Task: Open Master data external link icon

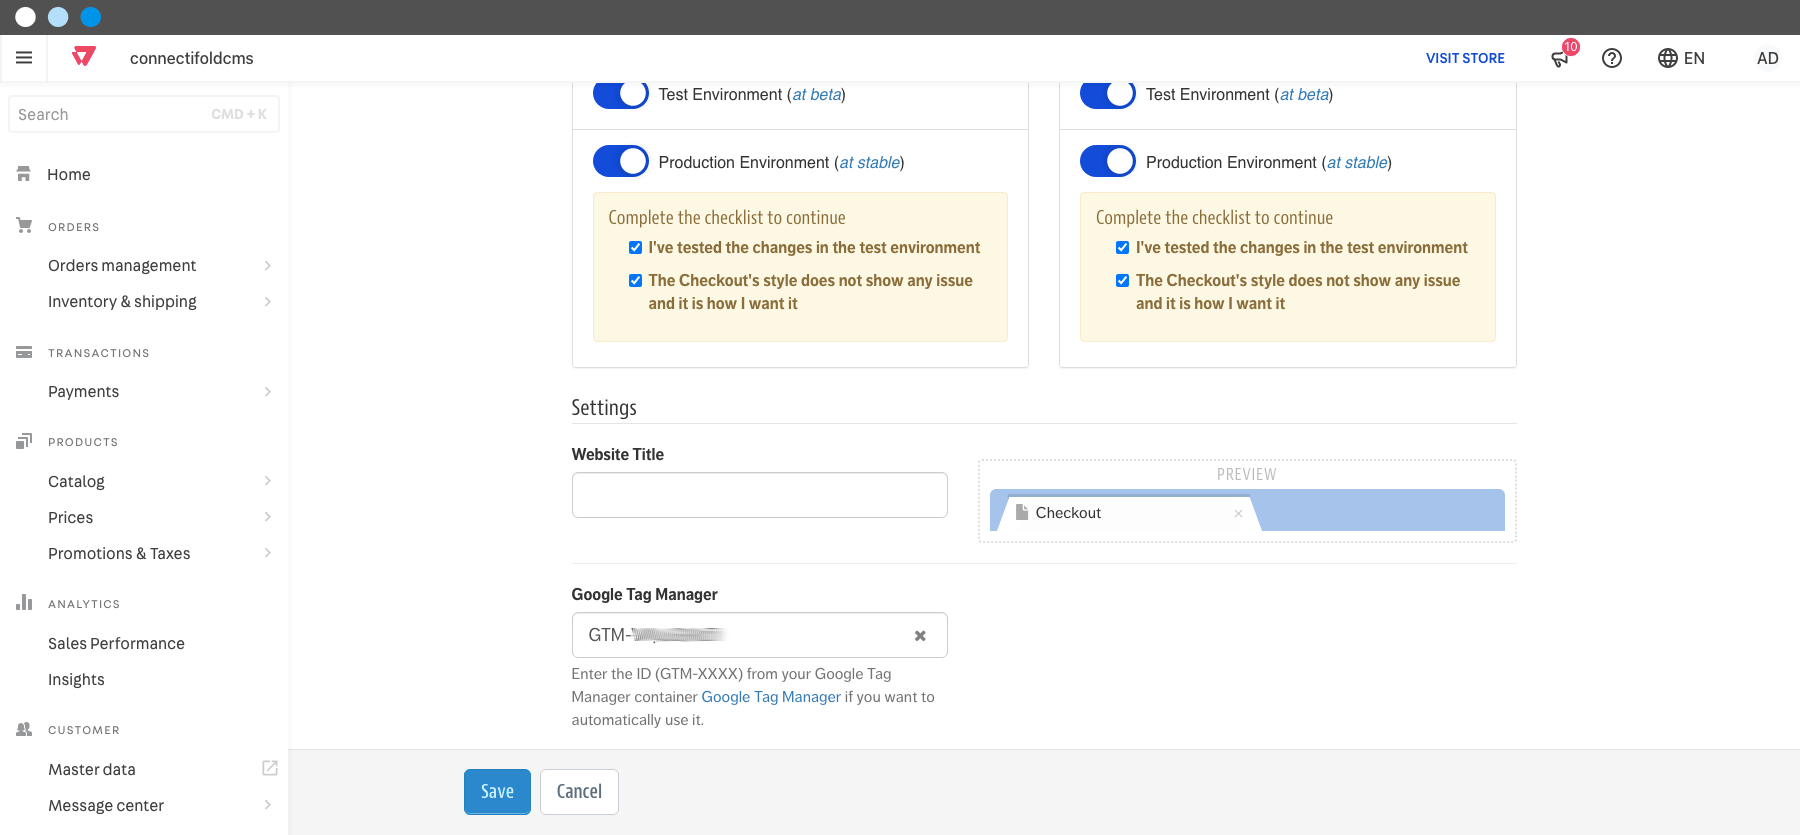Action: pos(270,768)
